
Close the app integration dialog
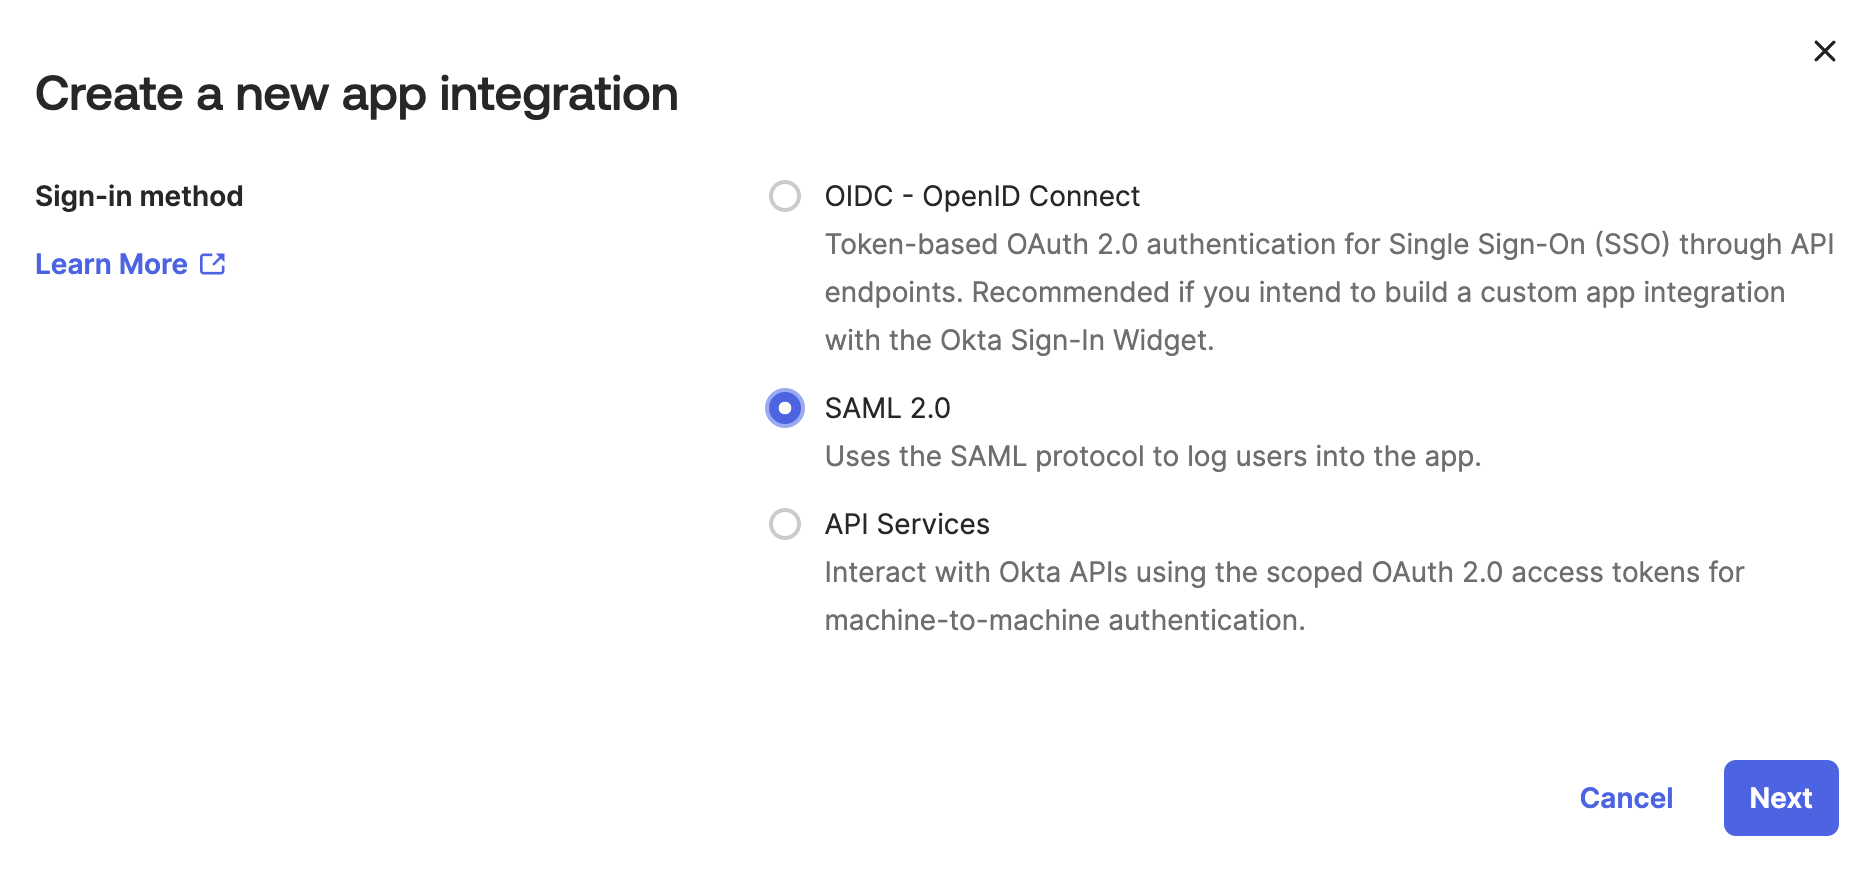tap(1824, 51)
